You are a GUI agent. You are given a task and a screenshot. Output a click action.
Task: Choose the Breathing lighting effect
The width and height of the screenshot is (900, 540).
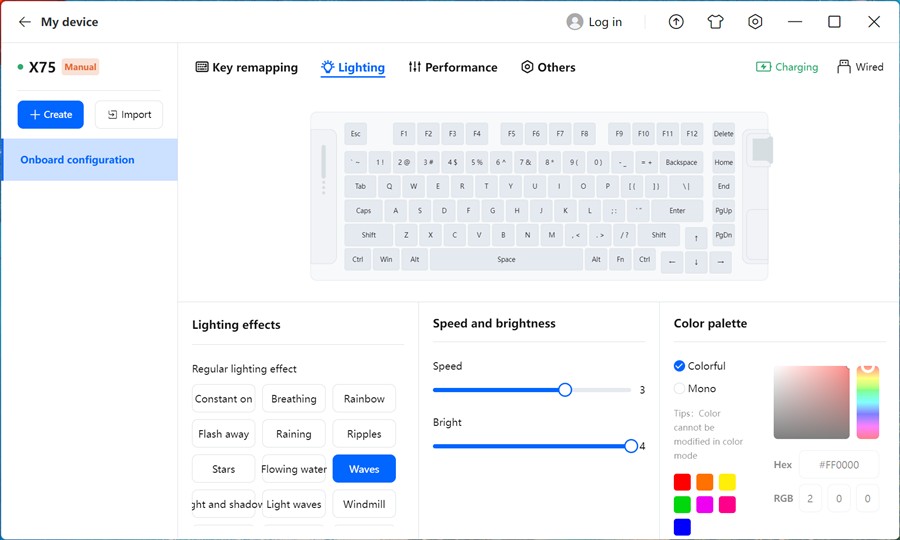[294, 399]
